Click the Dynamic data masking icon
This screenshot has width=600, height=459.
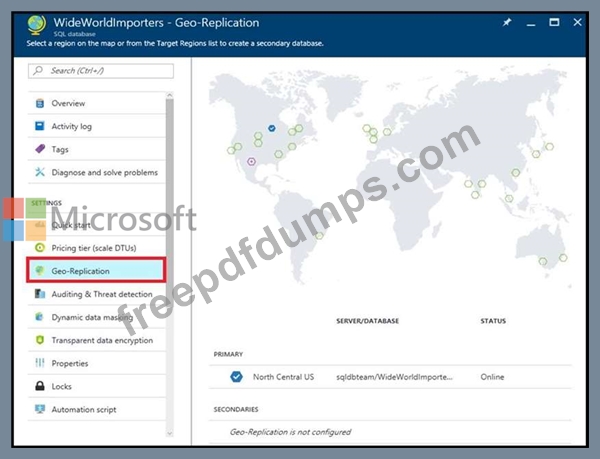click(x=40, y=317)
